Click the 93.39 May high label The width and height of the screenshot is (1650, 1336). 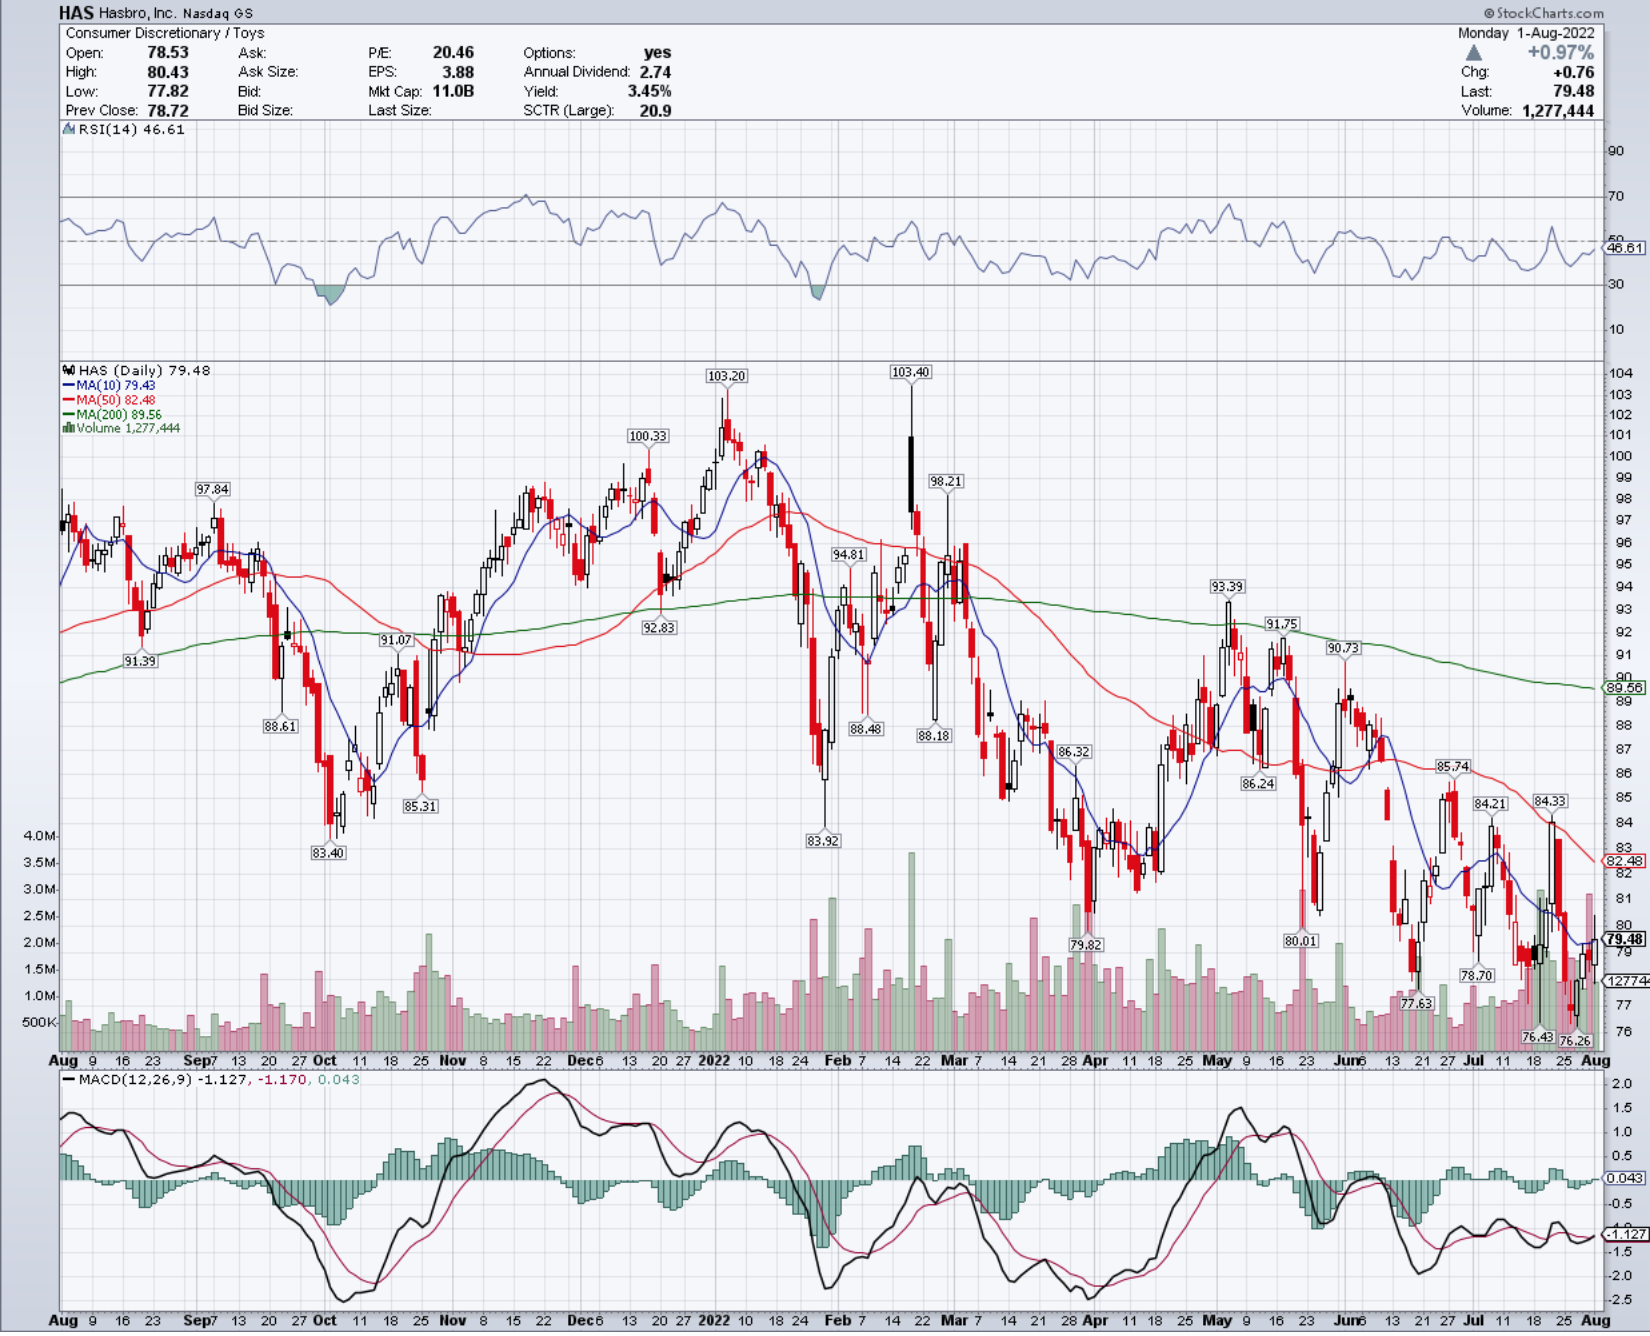tap(1227, 587)
